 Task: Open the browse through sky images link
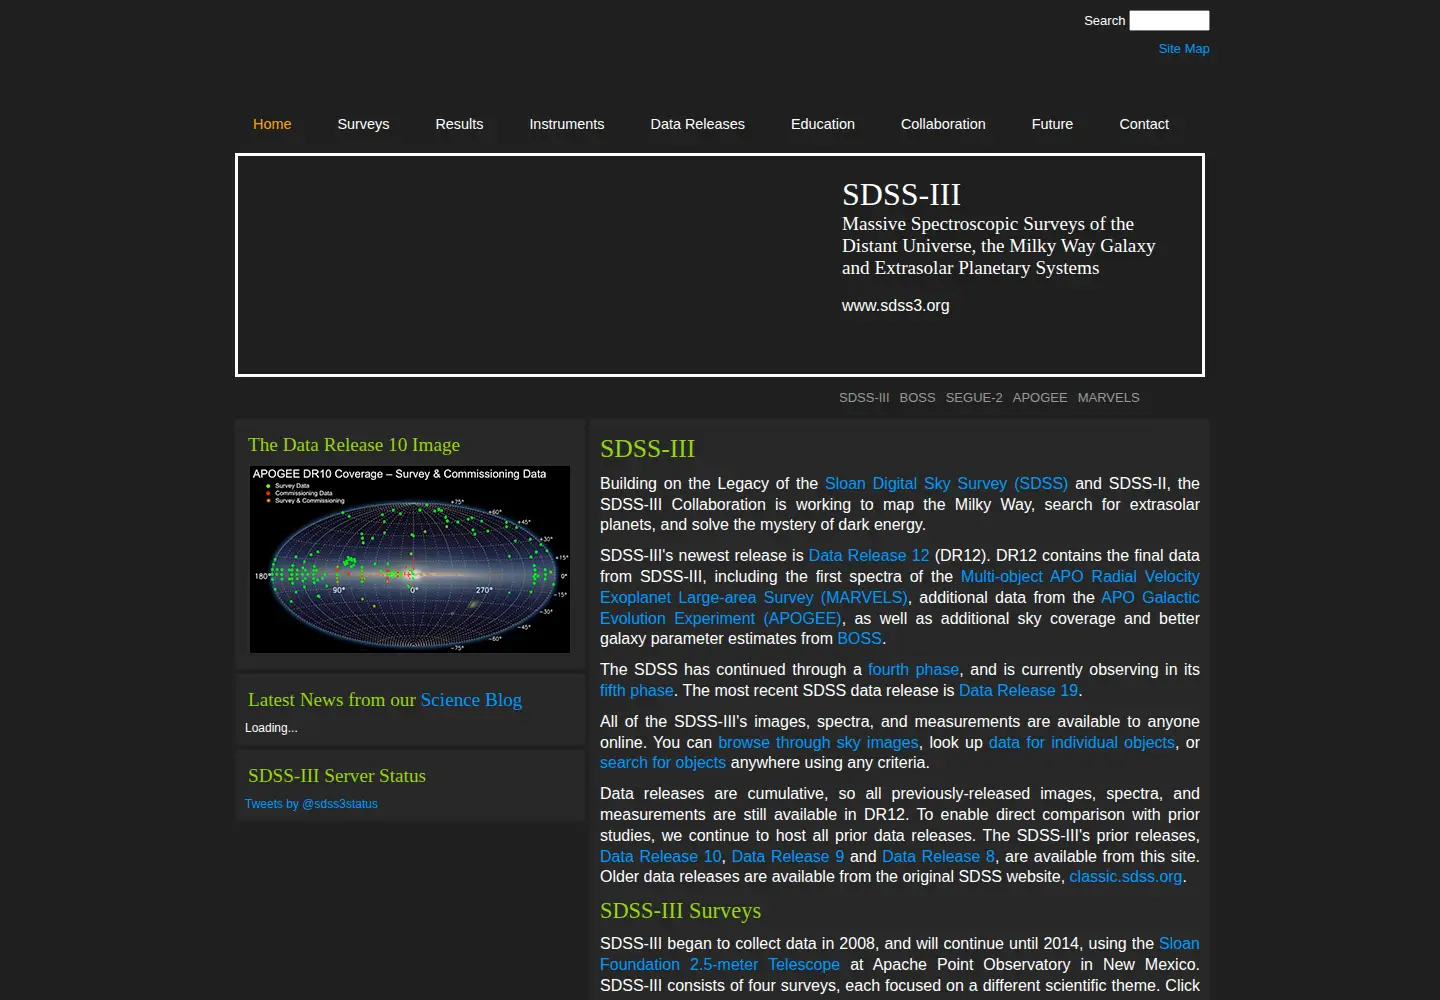pos(818,743)
